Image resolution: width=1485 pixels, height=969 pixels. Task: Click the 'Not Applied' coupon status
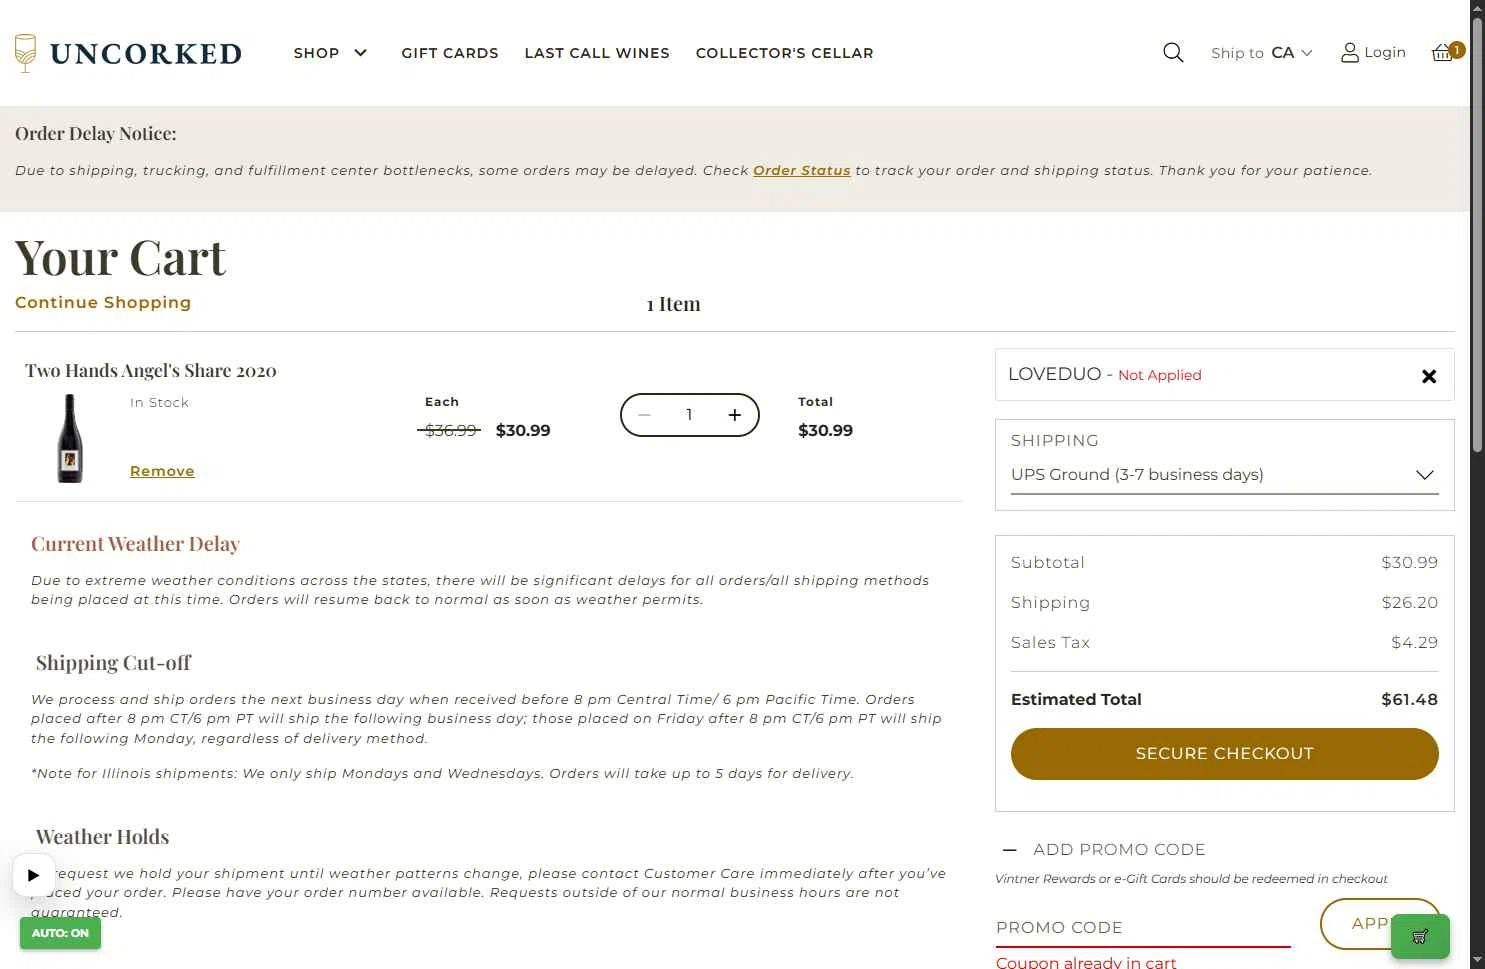click(x=1159, y=375)
